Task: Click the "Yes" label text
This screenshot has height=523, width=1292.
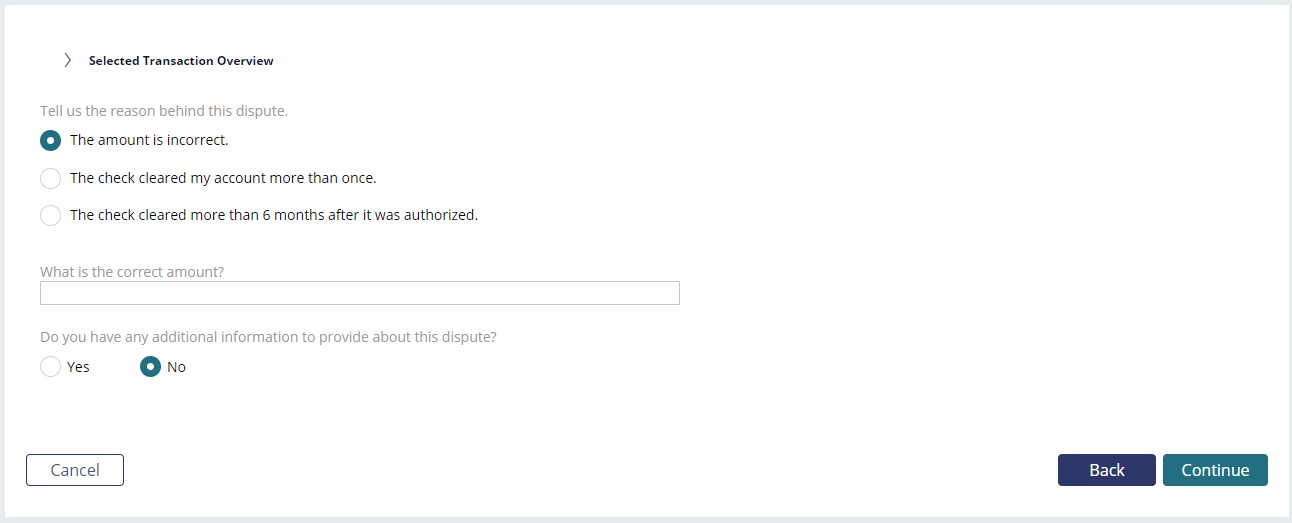Action: (78, 367)
